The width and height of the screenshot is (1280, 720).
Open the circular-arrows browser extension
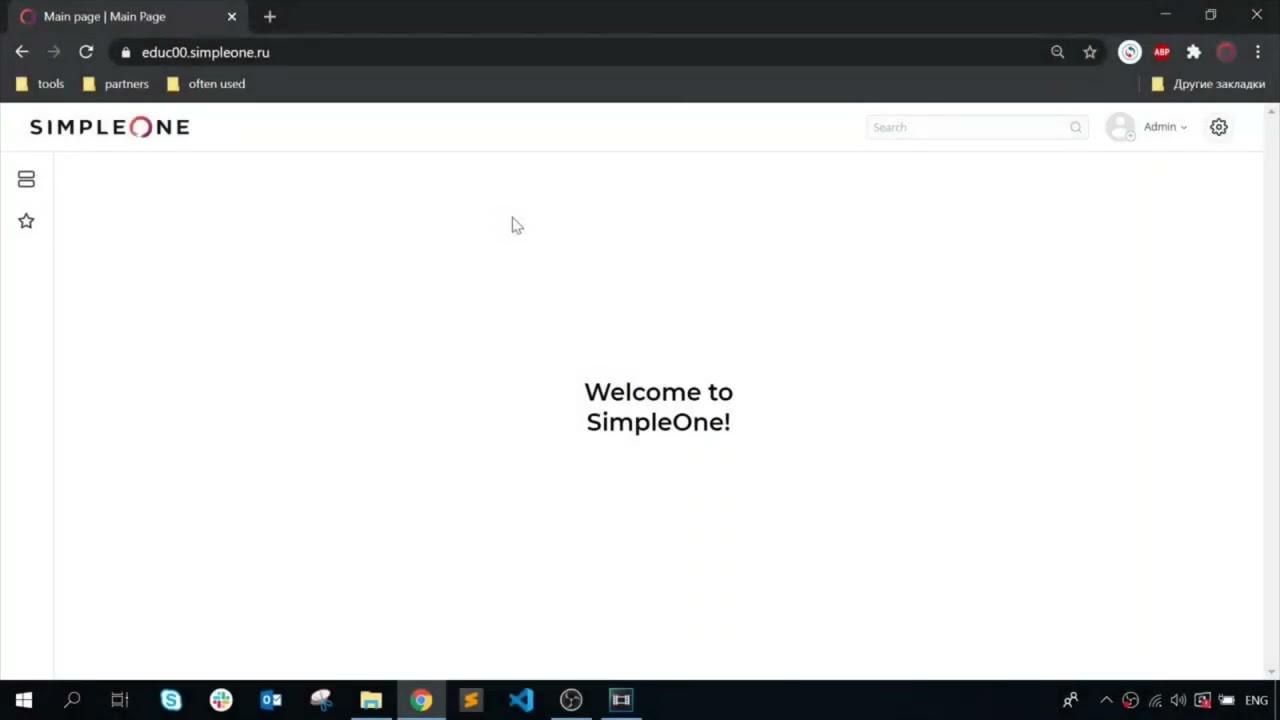pyautogui.click(x=1130, y=52)
